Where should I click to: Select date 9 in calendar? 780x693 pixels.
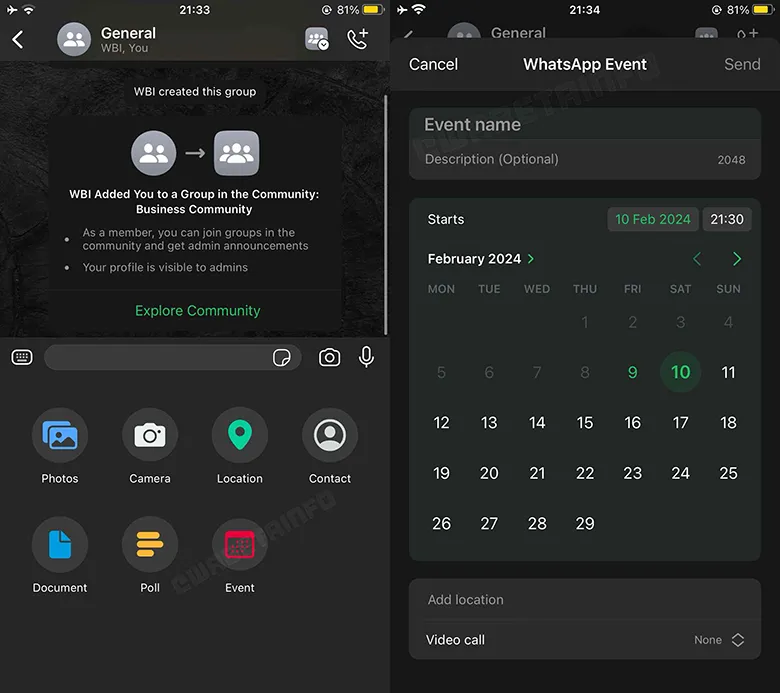click(x=632, y=372)
